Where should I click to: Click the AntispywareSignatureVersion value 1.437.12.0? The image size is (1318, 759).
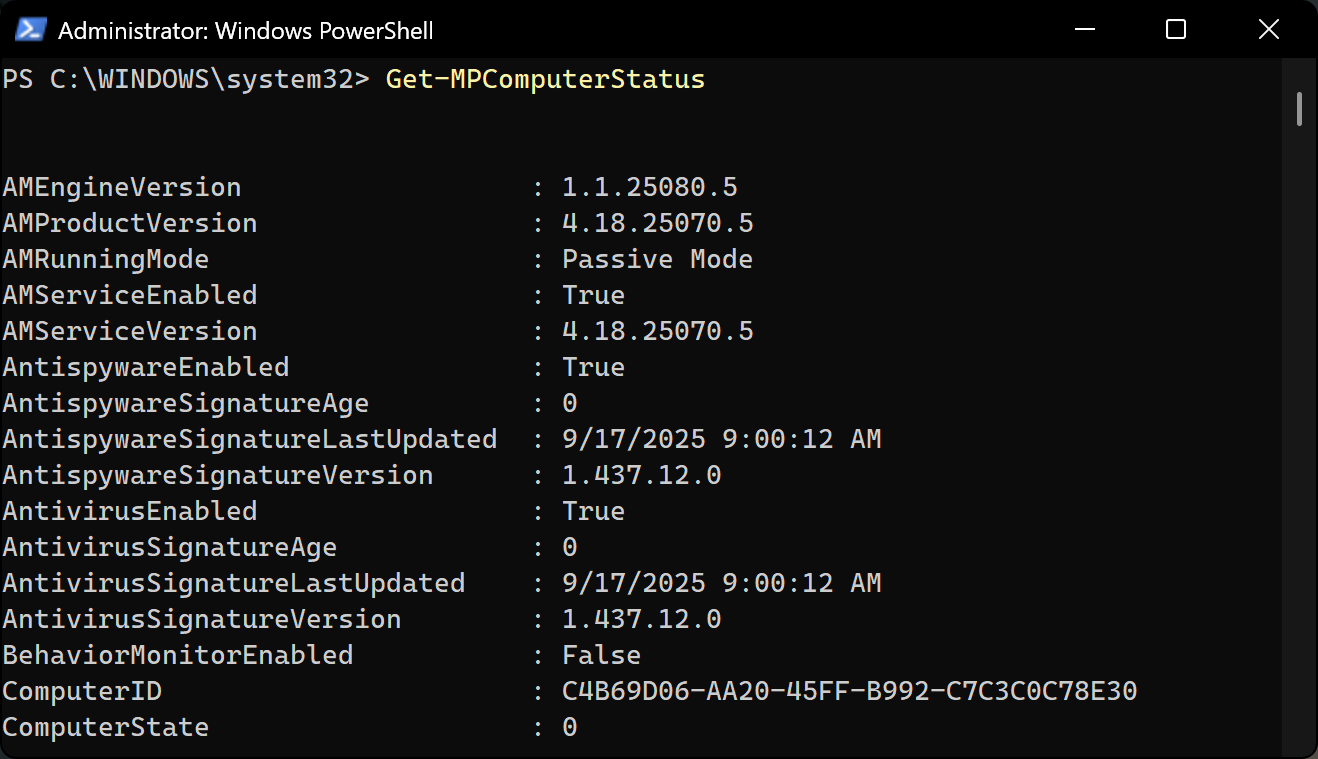(x=642, y=475)
